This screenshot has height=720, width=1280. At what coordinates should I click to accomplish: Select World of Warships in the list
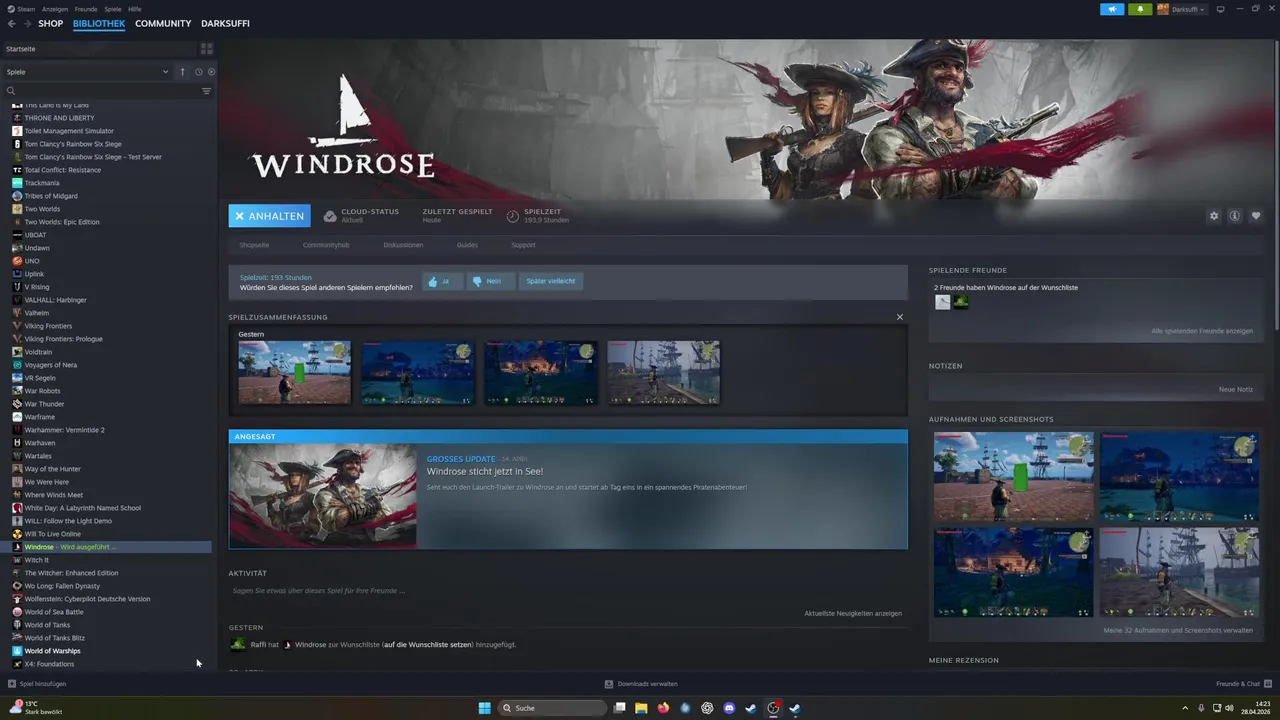(52, 651)
